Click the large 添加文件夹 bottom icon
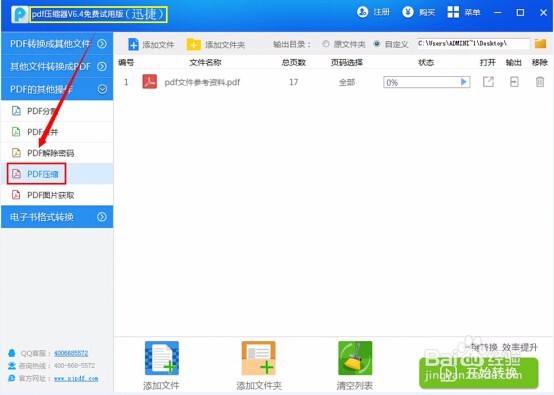The image size is (554, 395). [x=258, y=358]
